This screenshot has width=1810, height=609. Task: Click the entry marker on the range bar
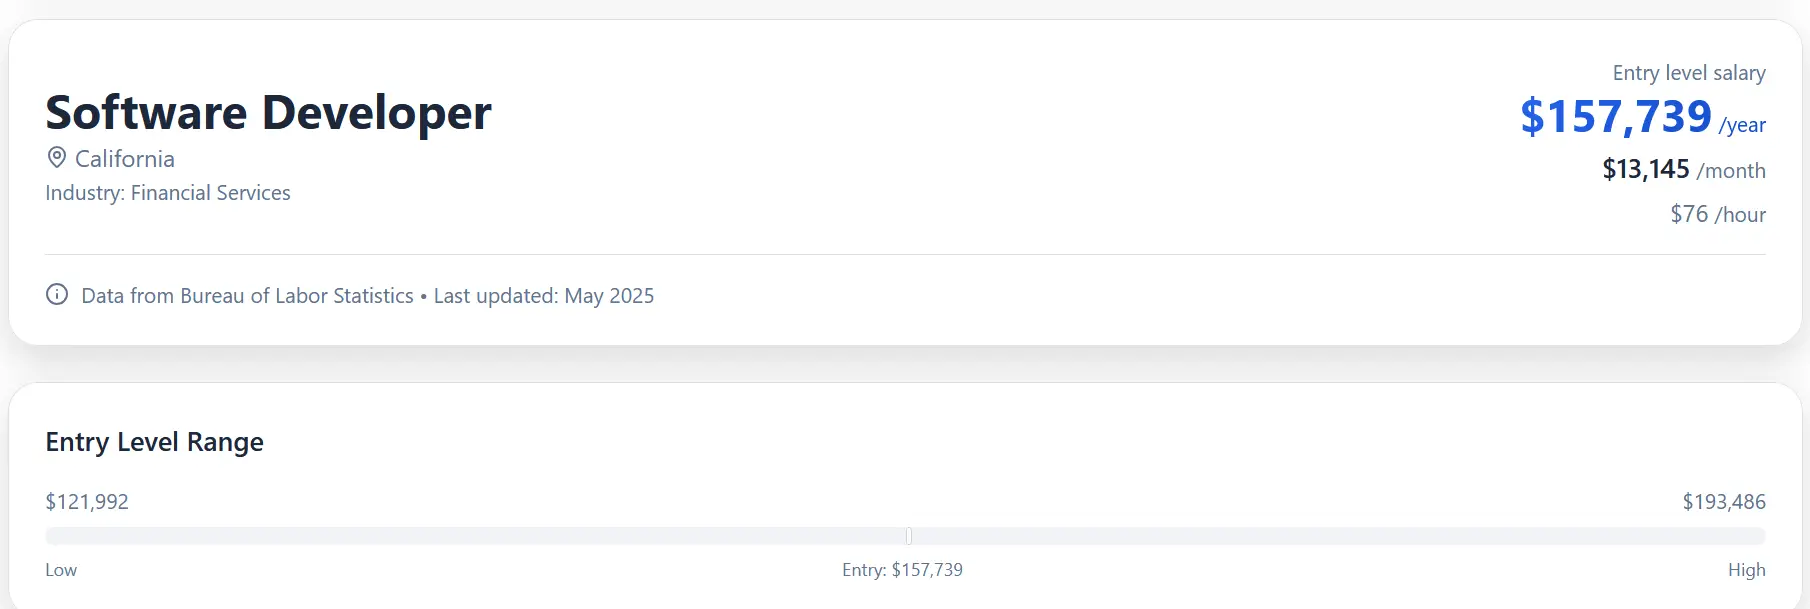909,536
